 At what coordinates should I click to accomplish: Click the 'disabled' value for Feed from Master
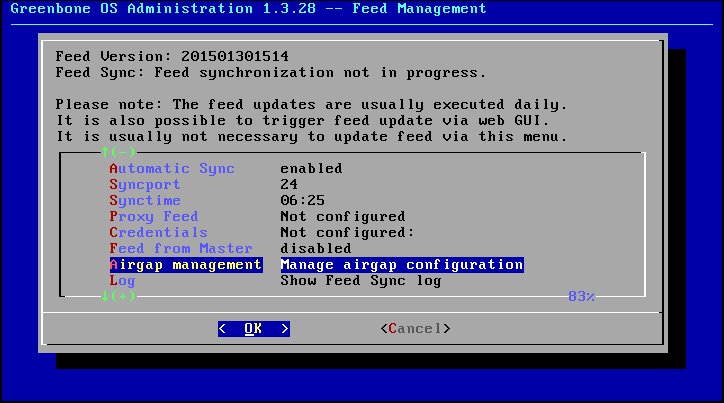[x=316, y=248]
